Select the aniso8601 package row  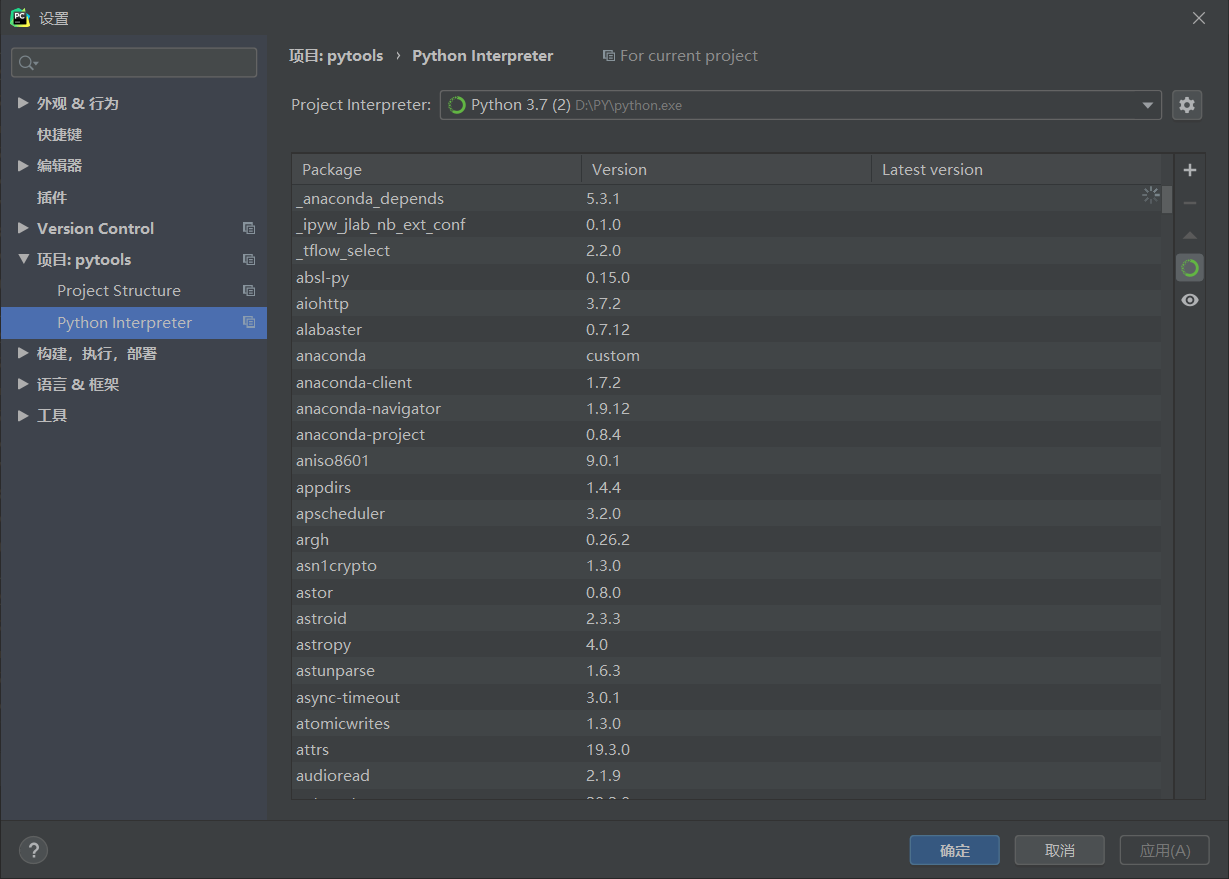pyautogui.click(x=727, y=461)
